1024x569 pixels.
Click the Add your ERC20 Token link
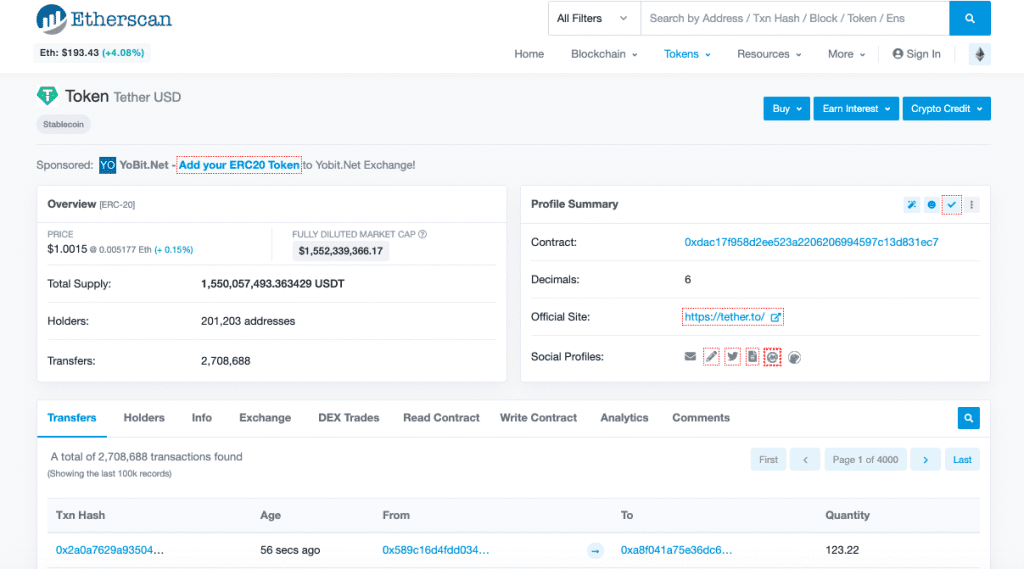[239, 165]
